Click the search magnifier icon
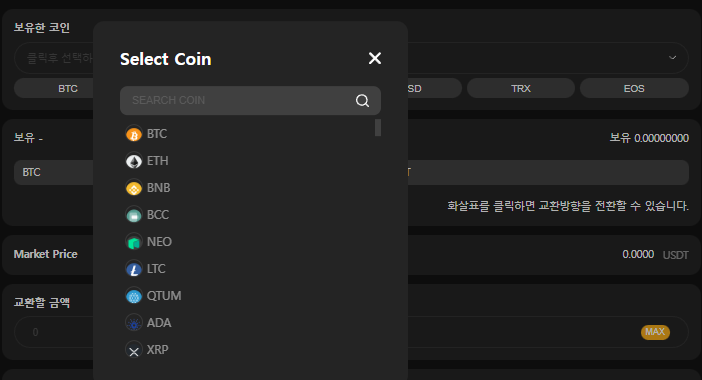 [362, 101]
